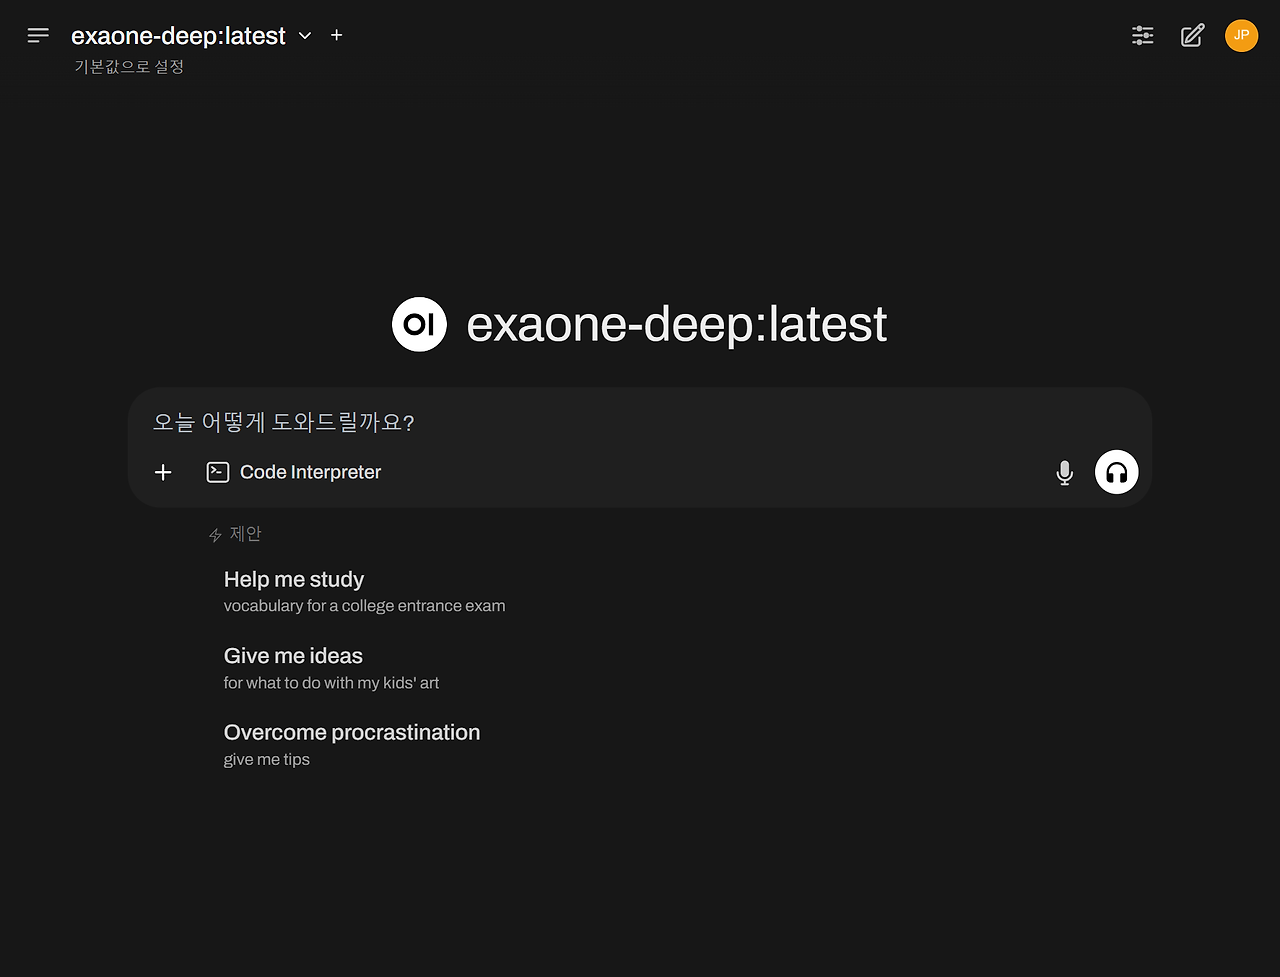Open chat Controls via sliders icon
The width and height of the screenshot is (1280, 977).
coord(1142,35)
